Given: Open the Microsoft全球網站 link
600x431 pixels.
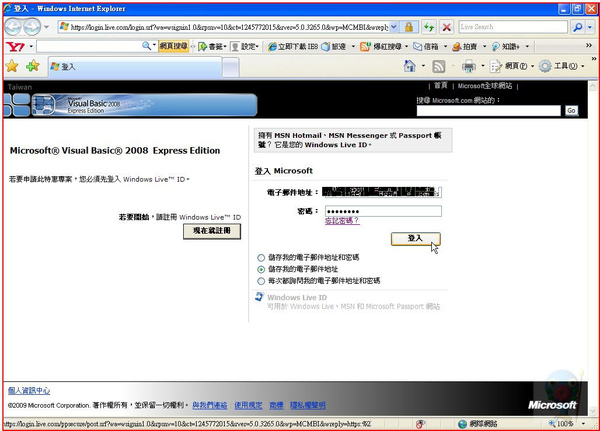Looking at the screenshot, I should coord(485,86).
